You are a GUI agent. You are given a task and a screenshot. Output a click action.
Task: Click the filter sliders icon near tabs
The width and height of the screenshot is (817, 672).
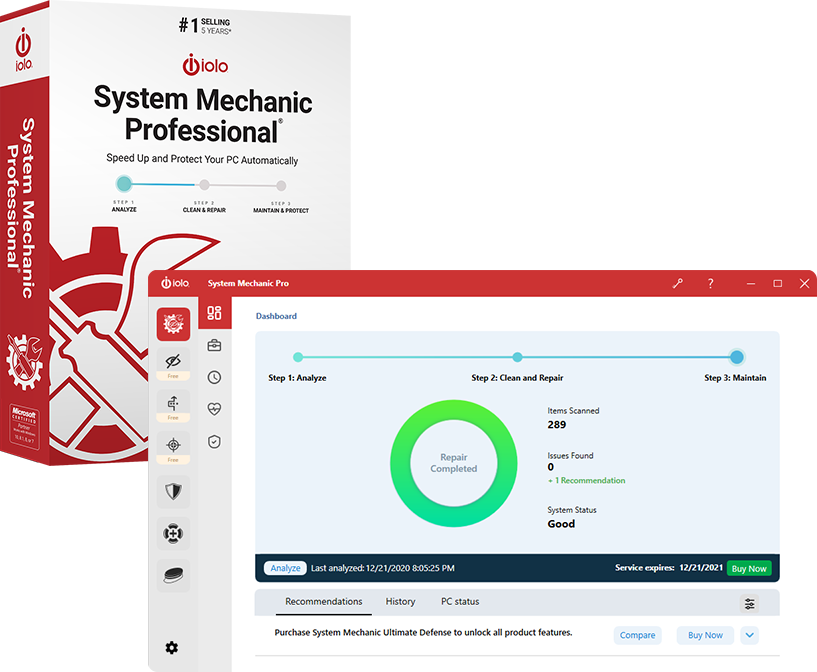pyautogui.click(x=749, y=603)
